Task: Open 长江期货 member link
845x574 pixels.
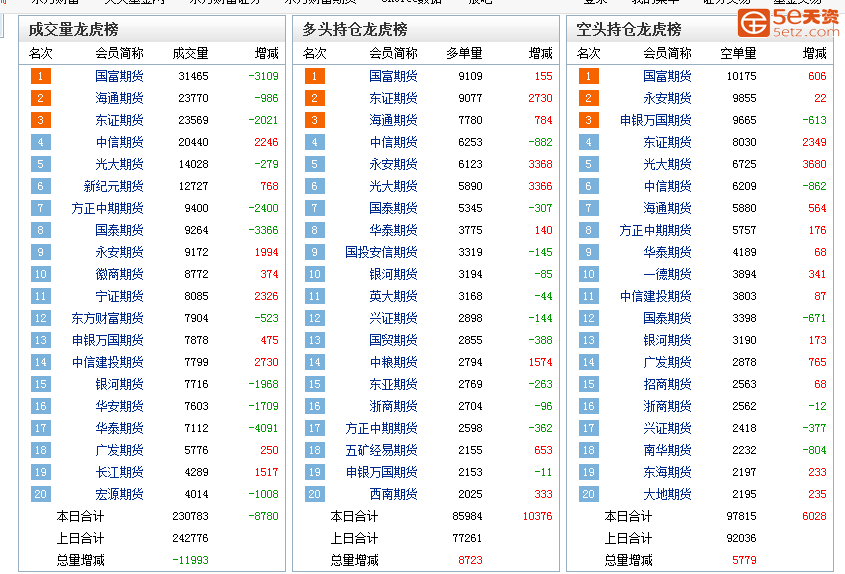Action: (119, 472)
